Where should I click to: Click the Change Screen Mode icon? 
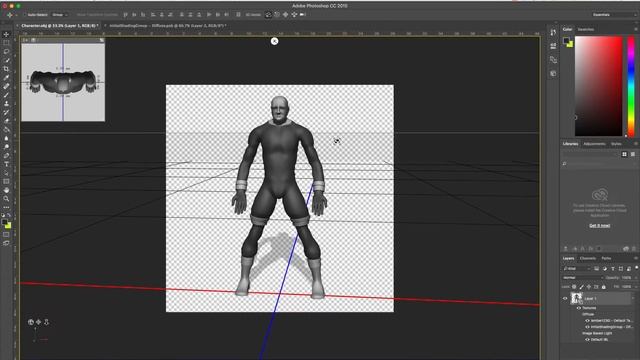point(6,243)
